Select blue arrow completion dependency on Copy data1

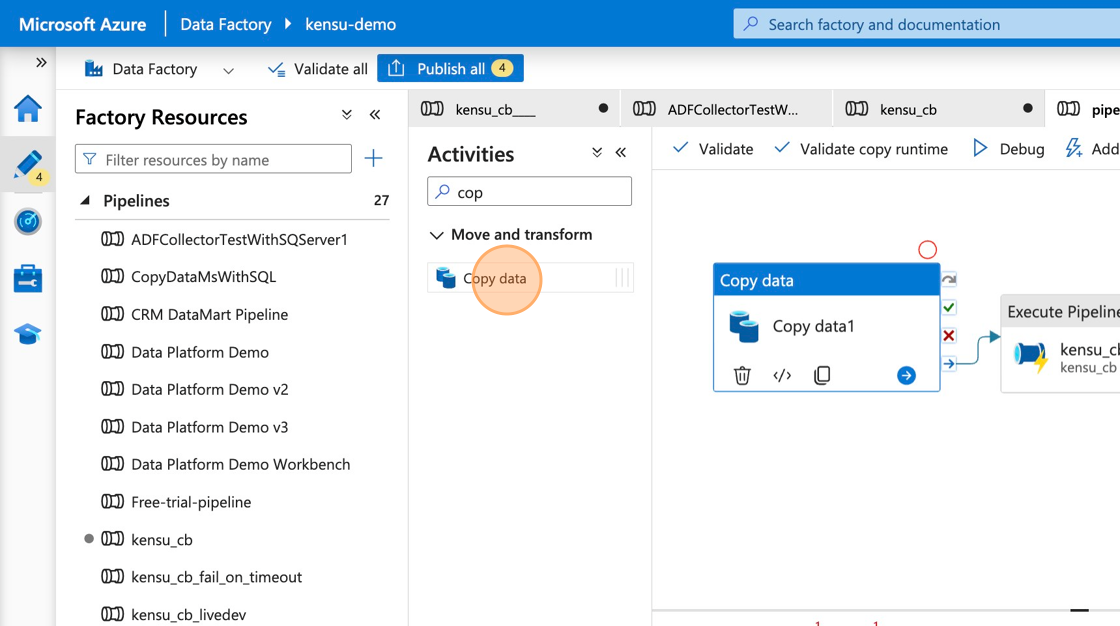tap(949, 364)
